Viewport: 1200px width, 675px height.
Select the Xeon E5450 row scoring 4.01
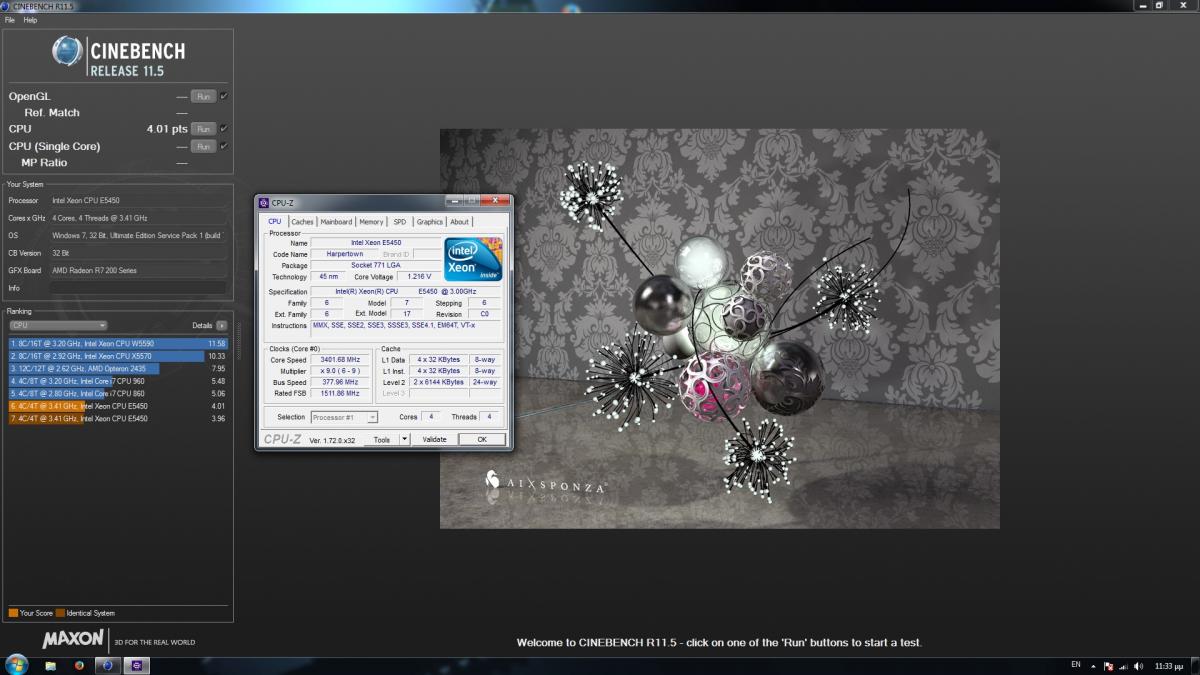coord(118,406)
